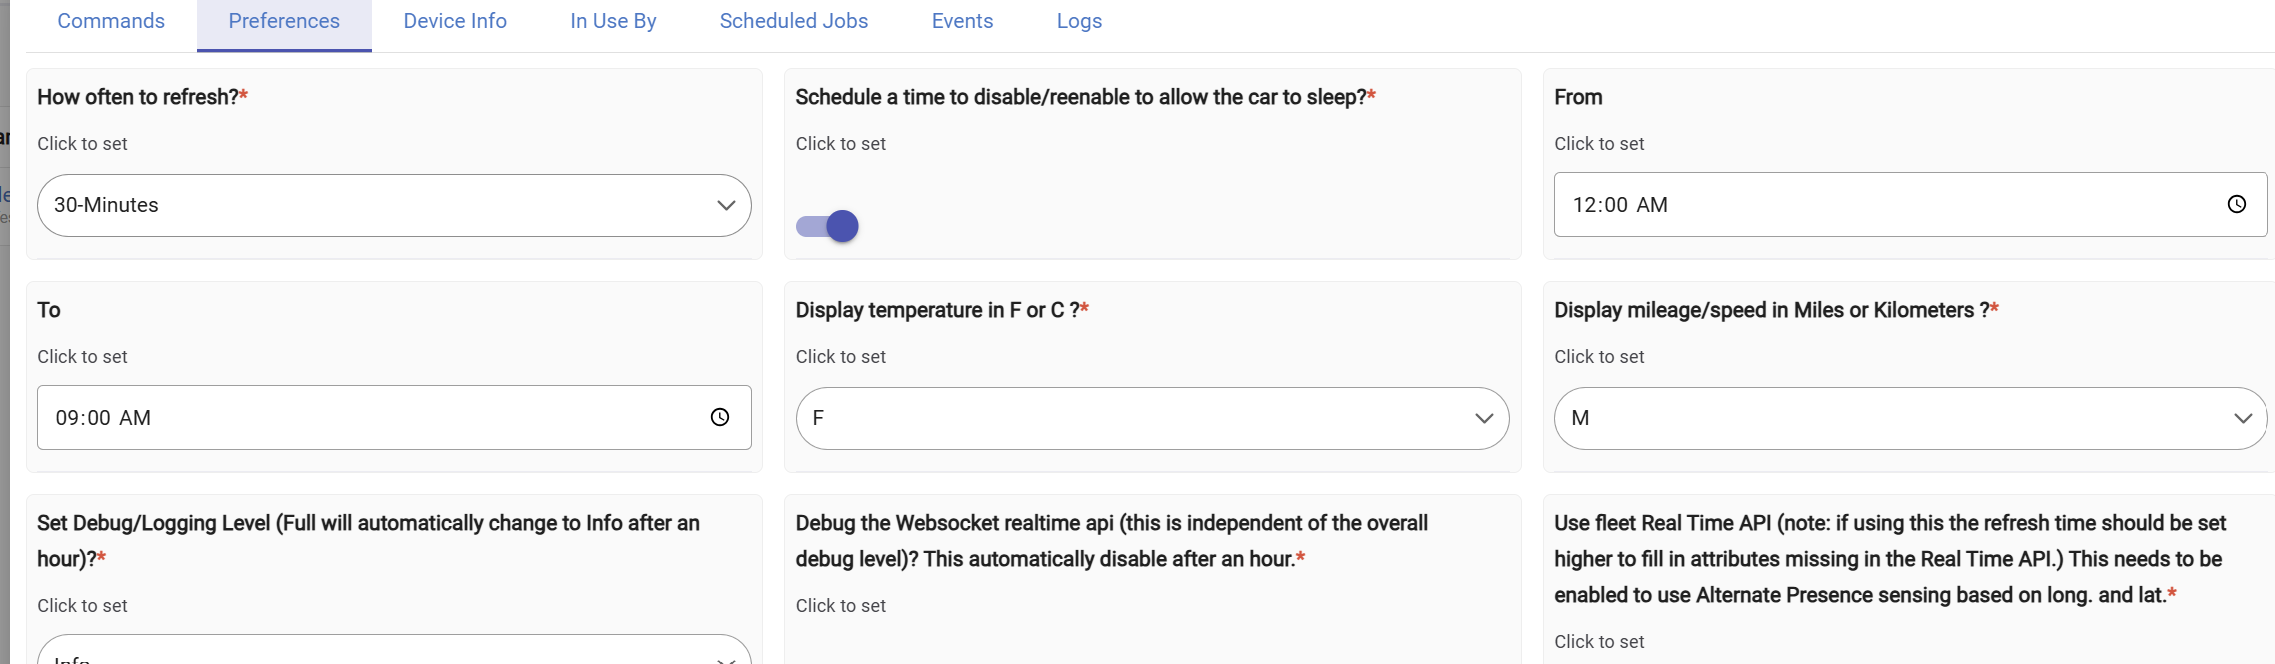Image resolution: width=2275 pixels, height=664 pixels.
Task: Open the Miles or Kilometers dropdown
Action: [x=1909, y=418]
